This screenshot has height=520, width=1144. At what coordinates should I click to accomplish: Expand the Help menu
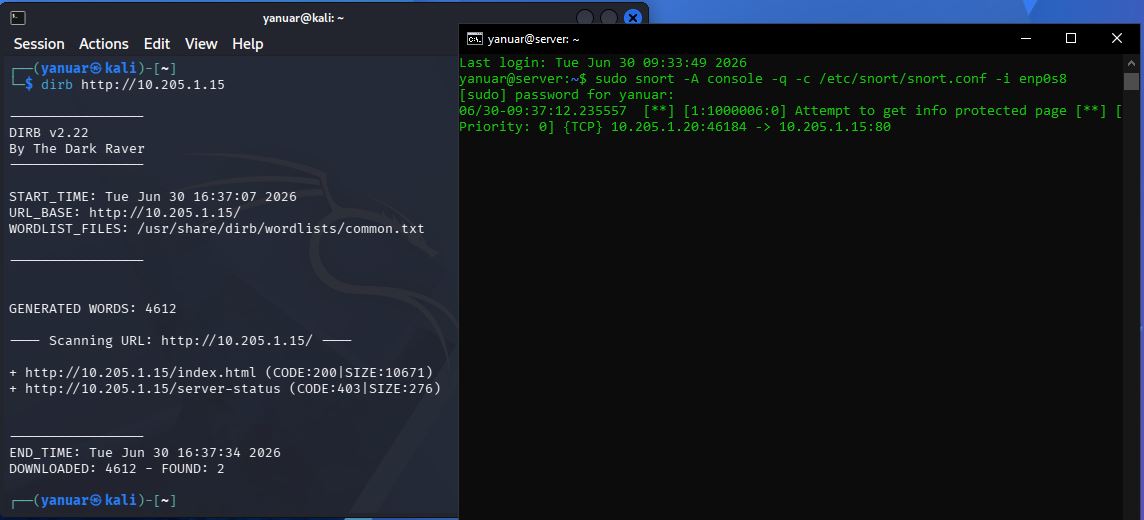(x=247, y=44)
